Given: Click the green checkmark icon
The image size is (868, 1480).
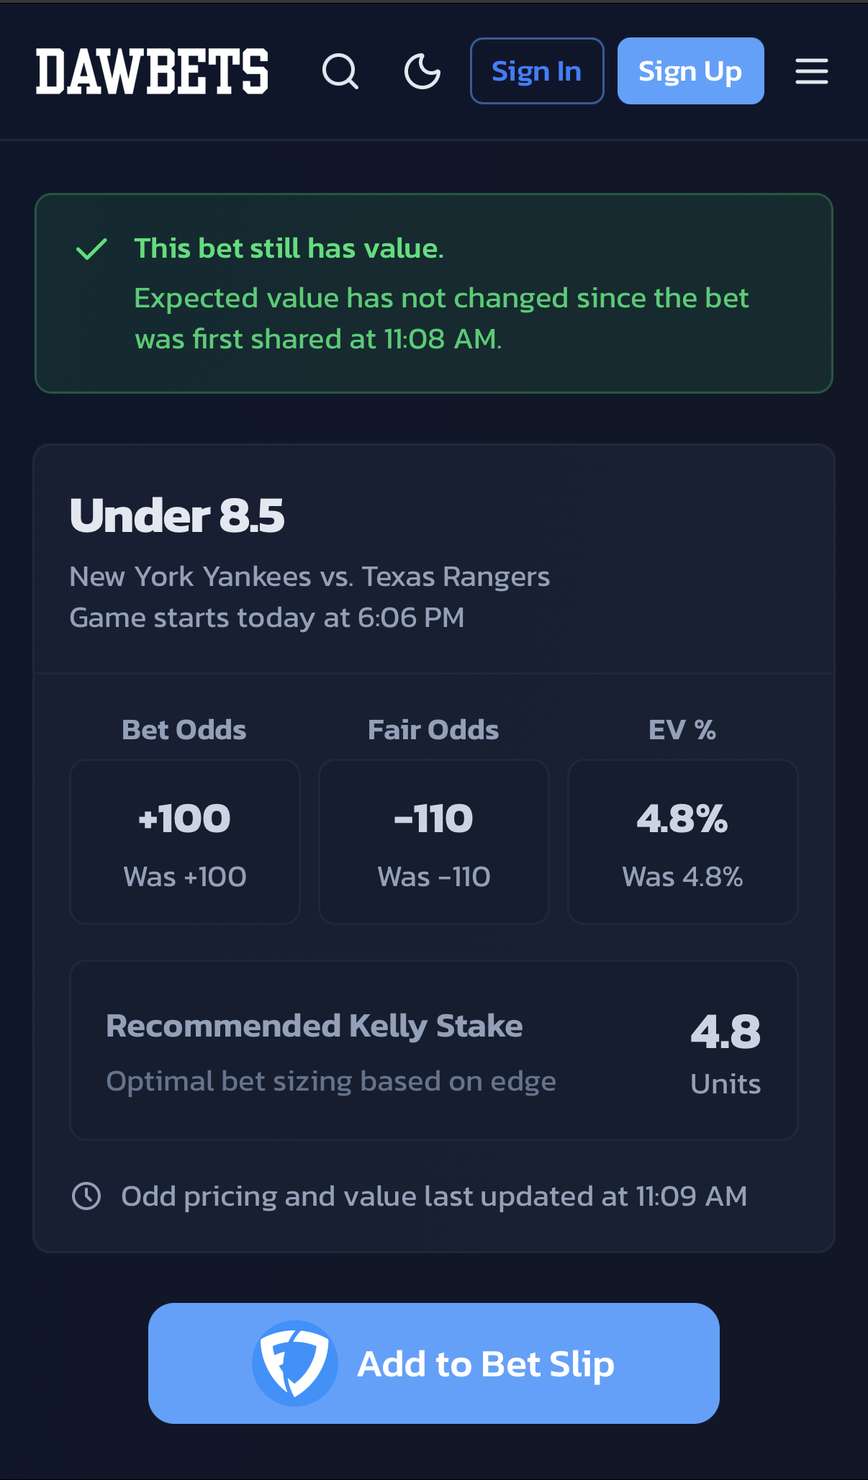Looking at the screenshot, I should [x=92, y=249].
